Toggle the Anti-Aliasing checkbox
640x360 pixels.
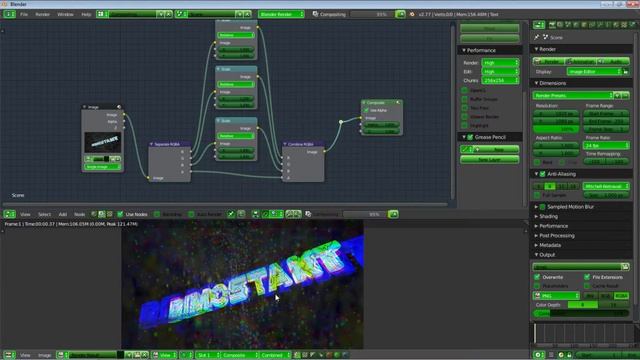[542, 174]
